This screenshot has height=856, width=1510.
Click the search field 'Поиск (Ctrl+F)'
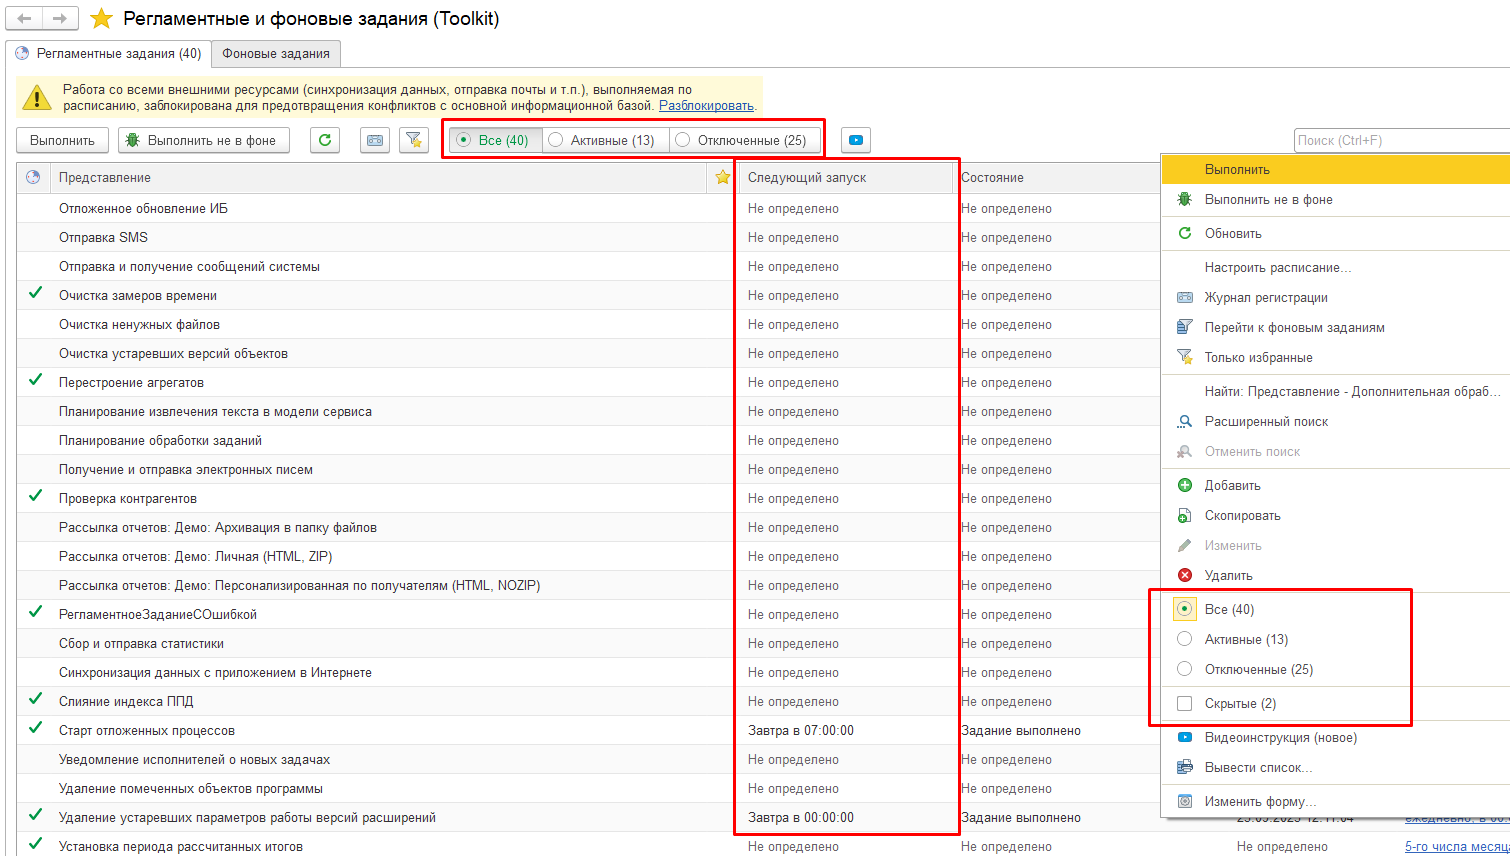click(1400, 140)
